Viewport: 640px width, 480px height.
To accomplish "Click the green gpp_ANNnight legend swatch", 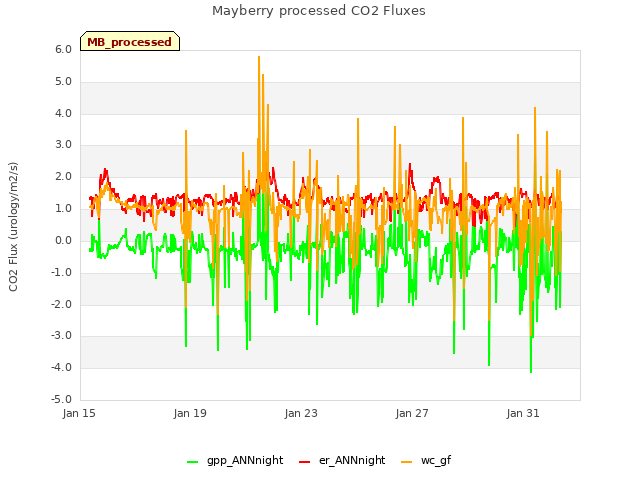I will click(192, 462).
